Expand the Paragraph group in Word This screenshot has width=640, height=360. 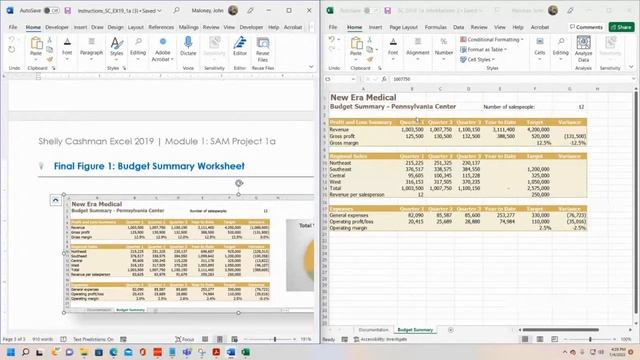(x=91, y=49)
